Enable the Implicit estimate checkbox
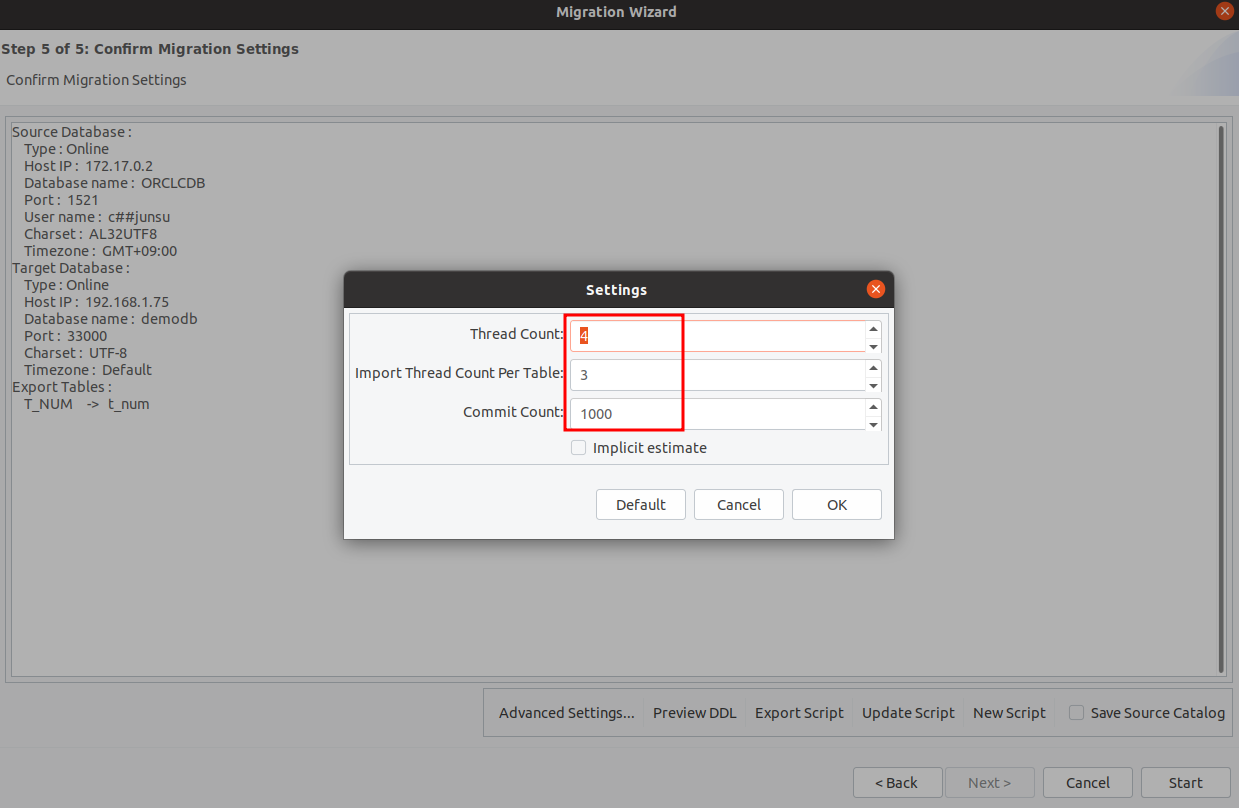 click(x=578, y=448)
